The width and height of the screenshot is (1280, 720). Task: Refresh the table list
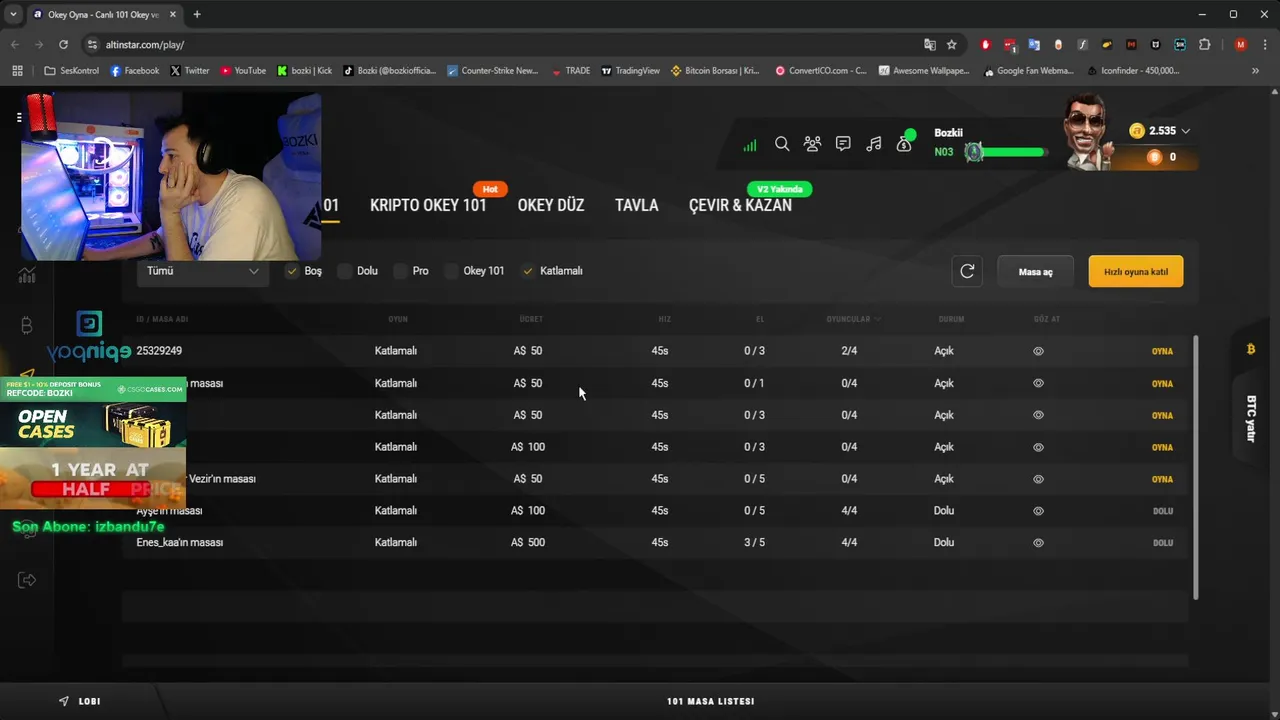point(967,271)
